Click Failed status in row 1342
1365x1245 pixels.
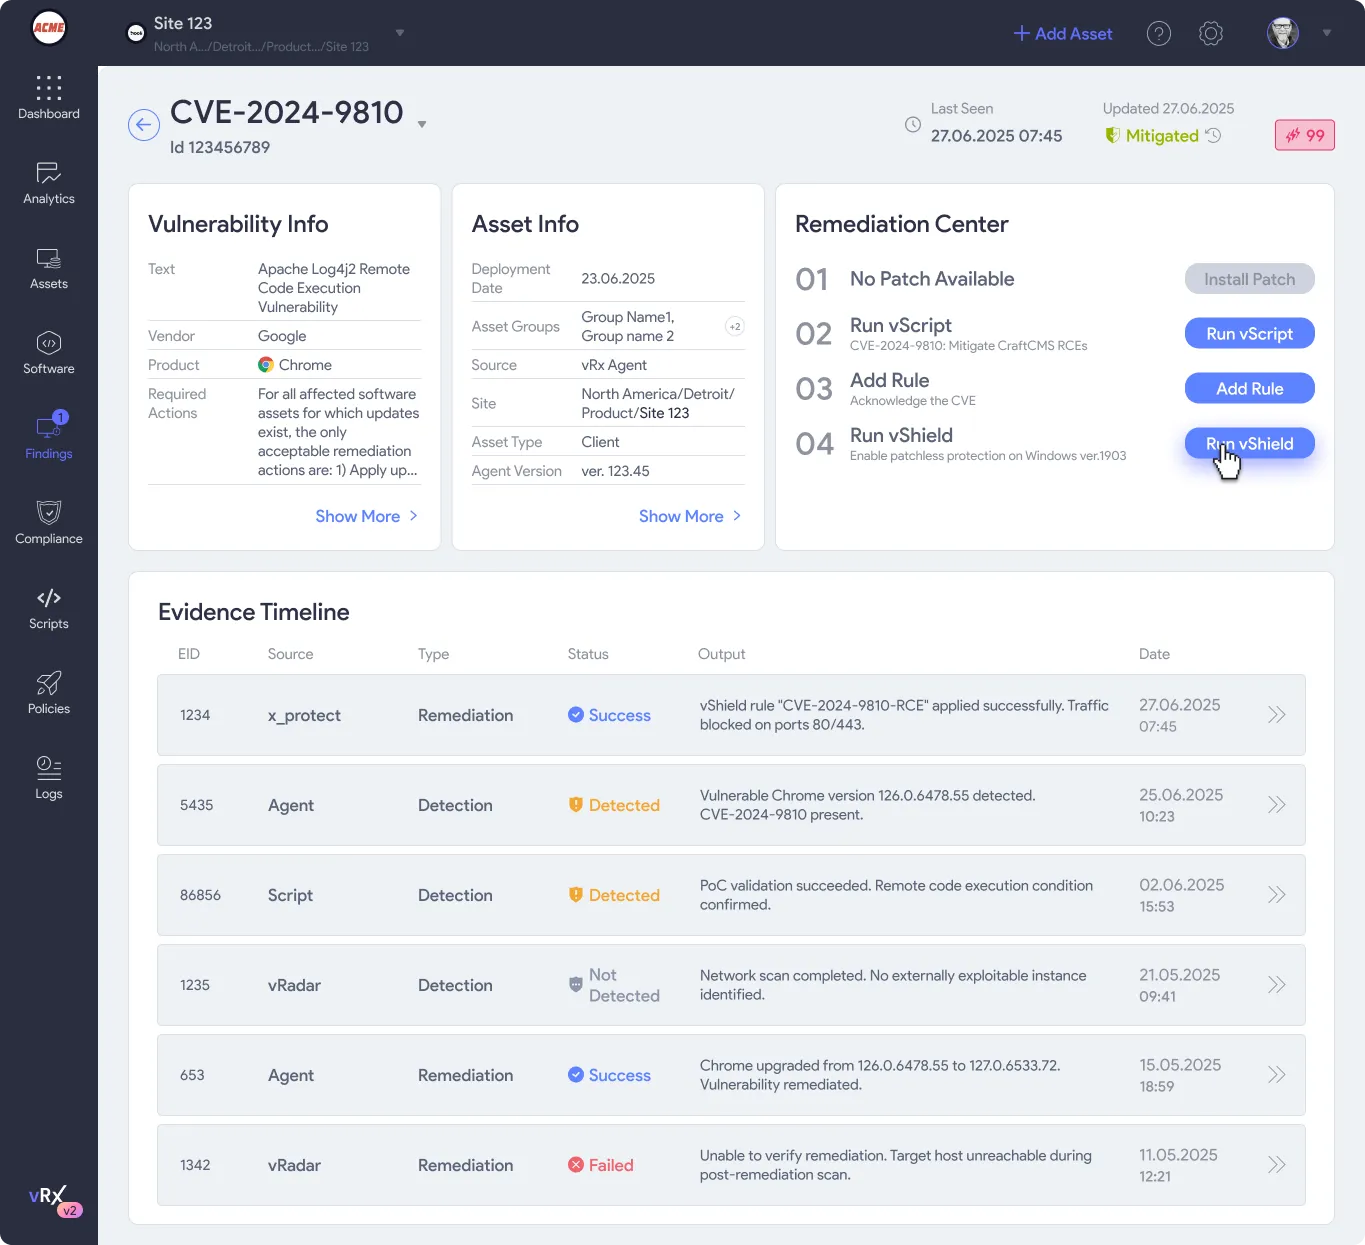pos(601,1165)
